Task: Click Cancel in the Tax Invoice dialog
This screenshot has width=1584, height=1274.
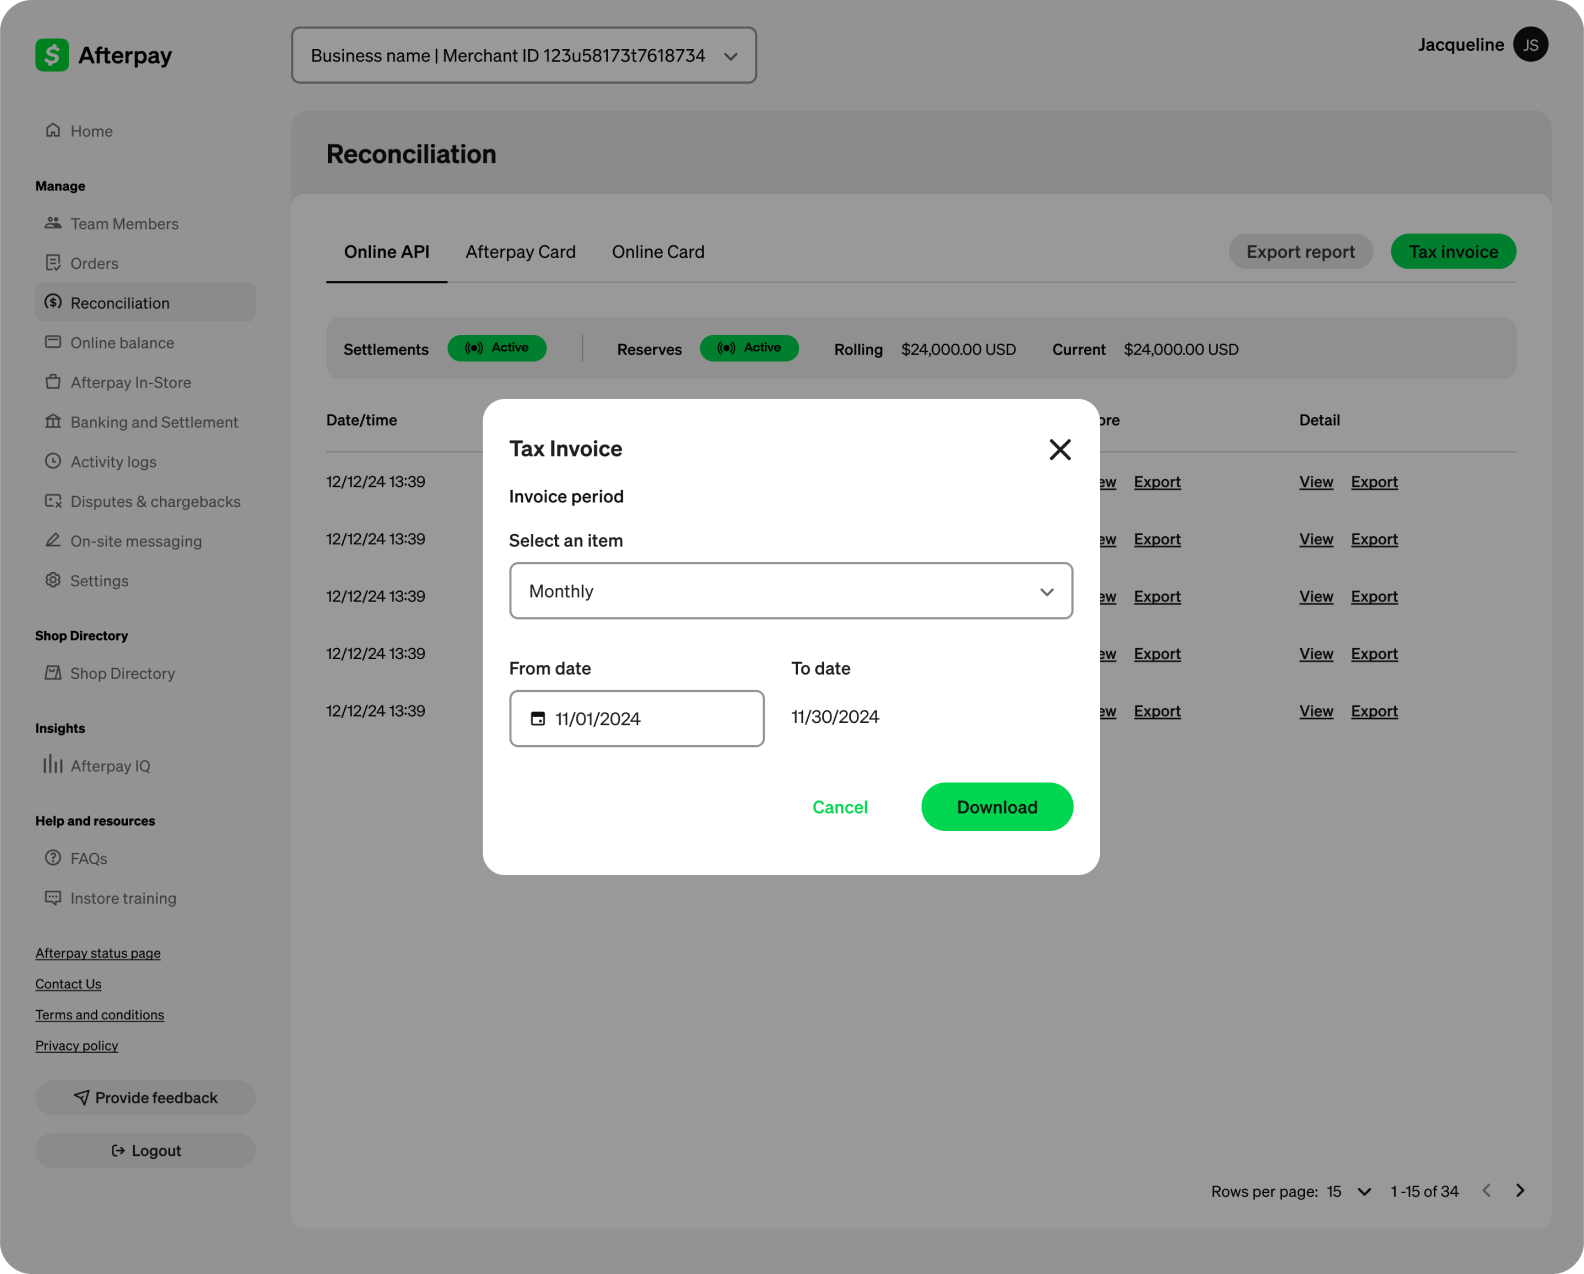Action: pos(839,807)
